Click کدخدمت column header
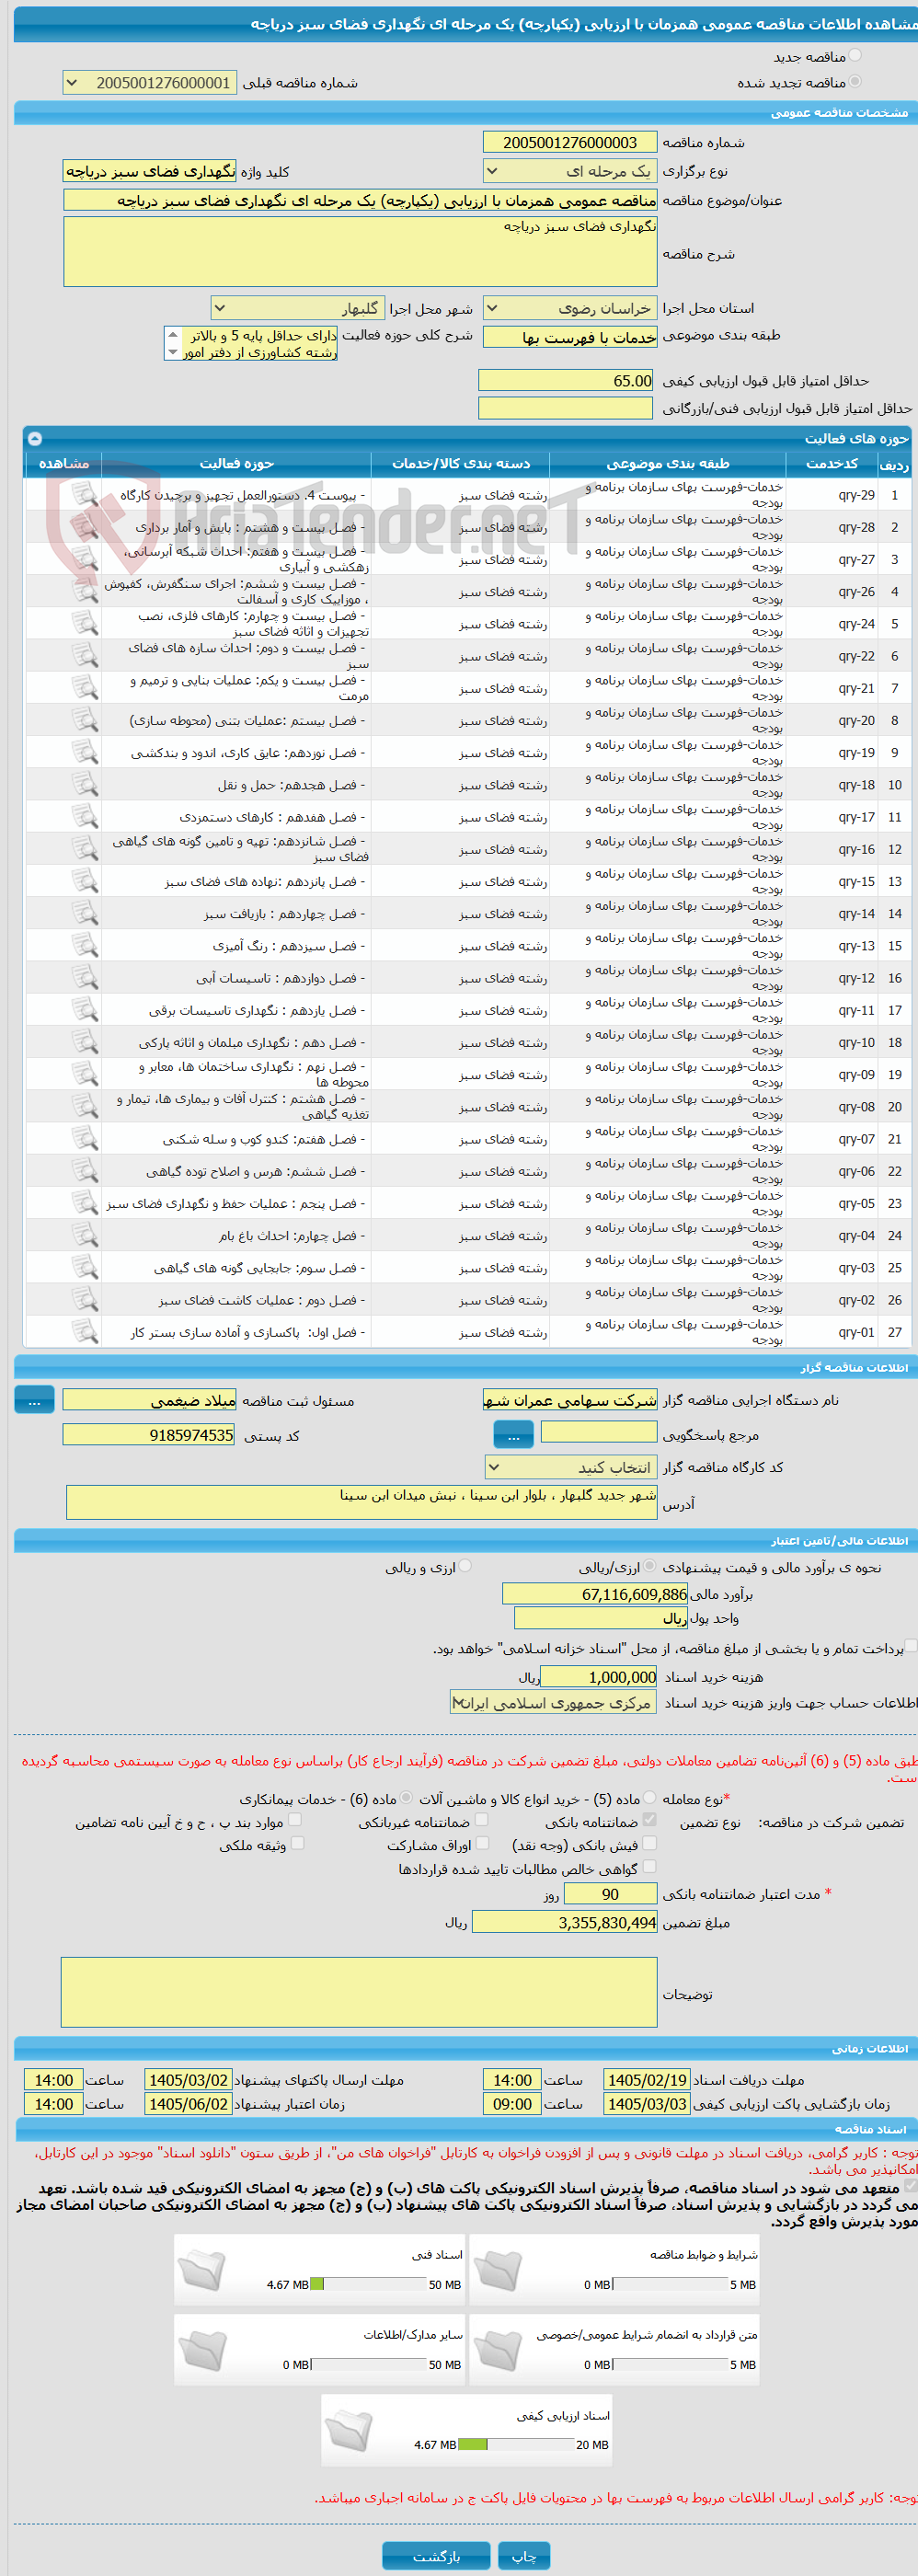The height and width of the screenshot is (2576, 918). [831, 463]
